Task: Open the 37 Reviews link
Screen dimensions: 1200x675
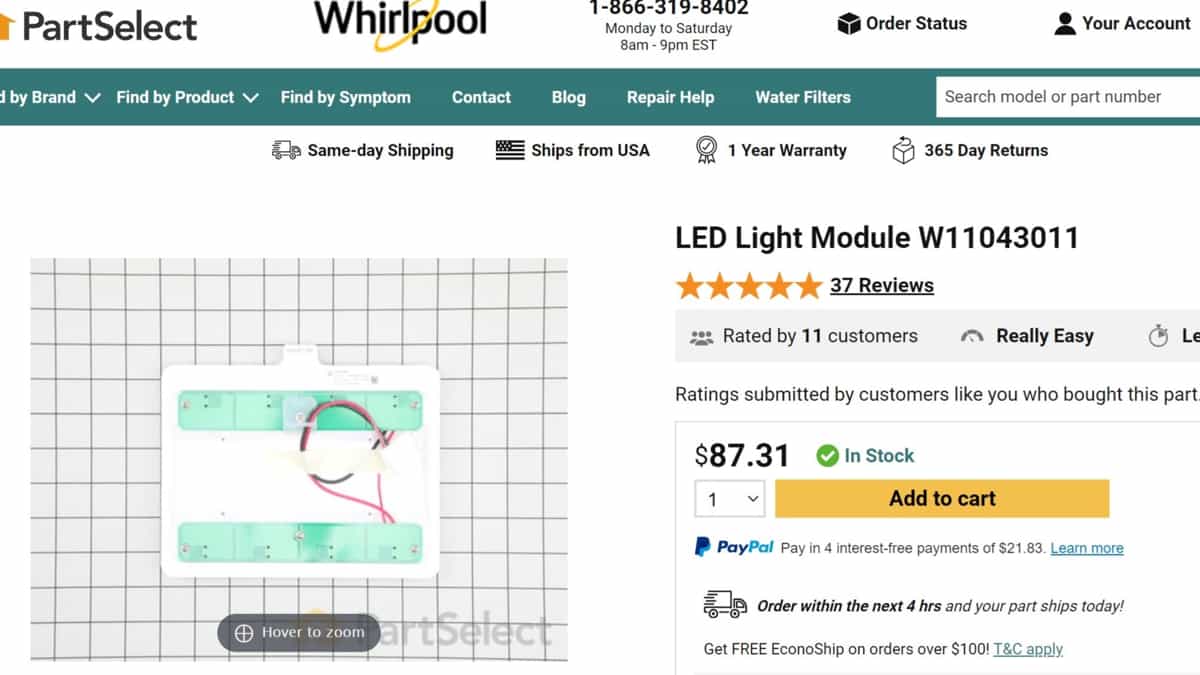Action: pyautogui.click(x=882, y=285)
